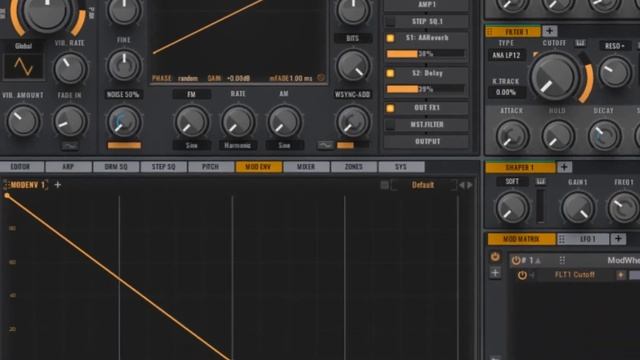Switch to the STEP SQ tab
The height and width of the screenshot is (360, 640).
pos(163,167)
